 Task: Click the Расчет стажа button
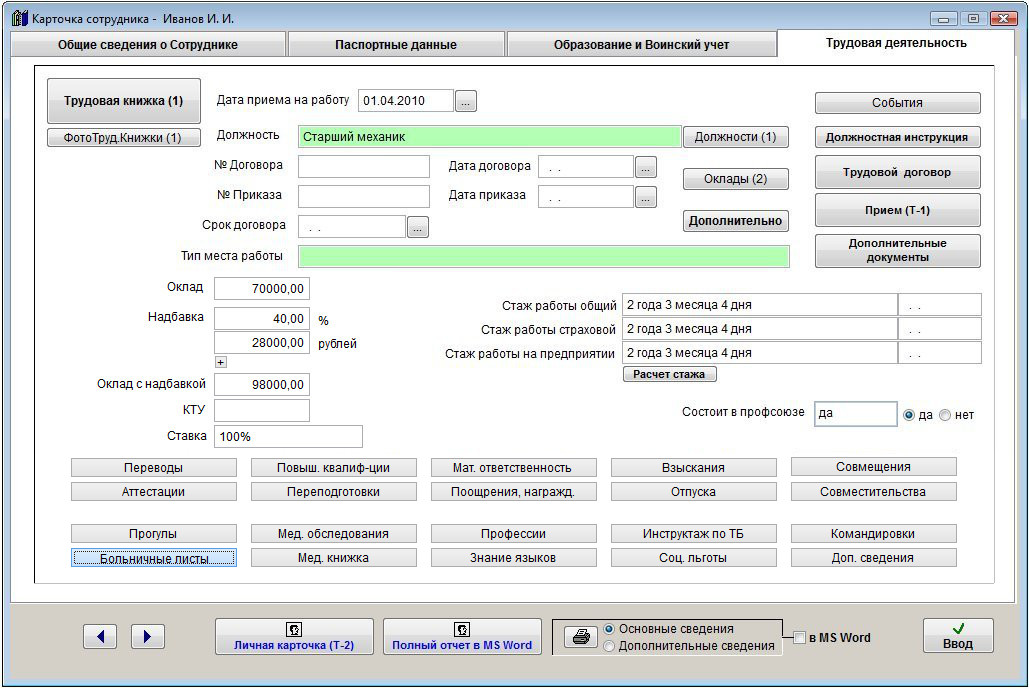coord(669,374)
